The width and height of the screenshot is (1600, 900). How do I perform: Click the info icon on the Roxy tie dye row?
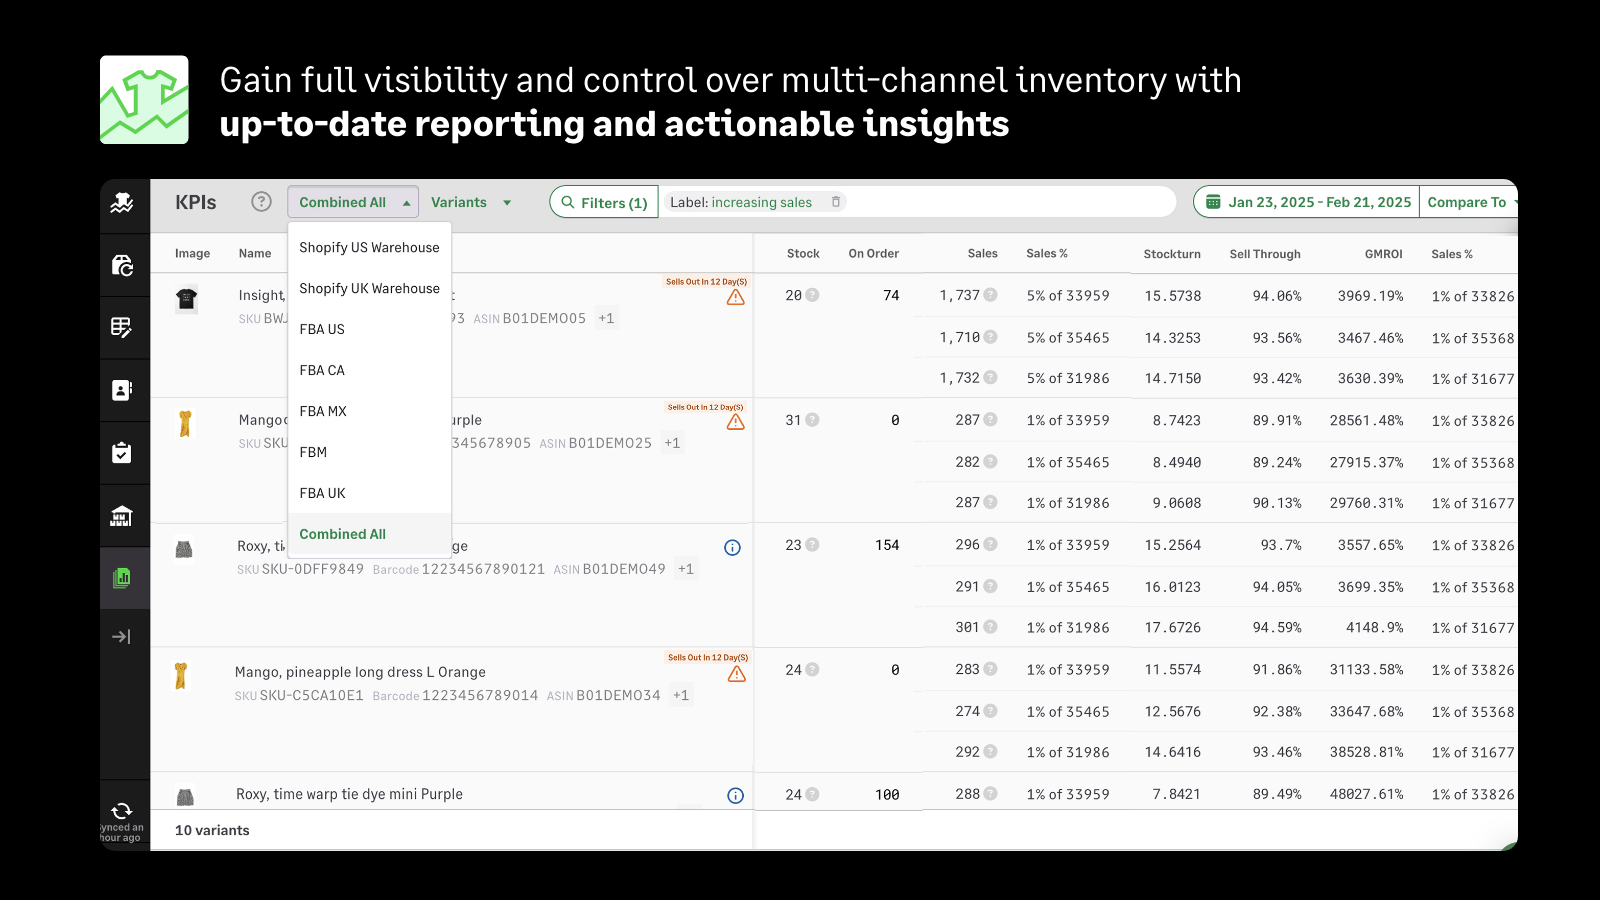click(732, 547)
